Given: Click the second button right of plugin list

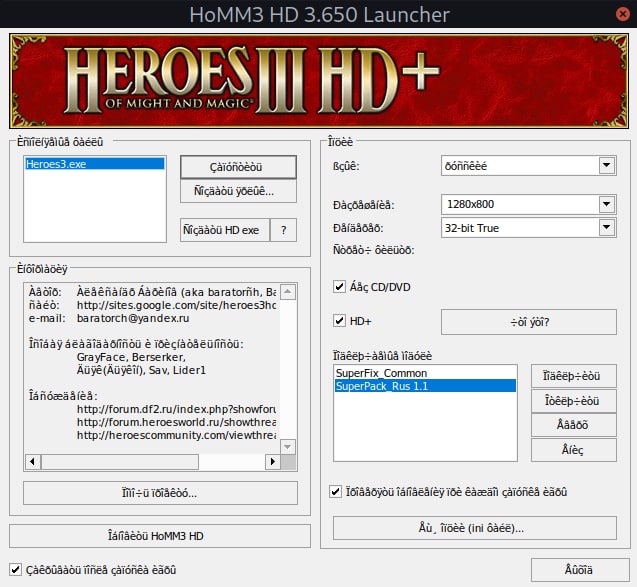Looking at the screenshot, I should [574, 401].
